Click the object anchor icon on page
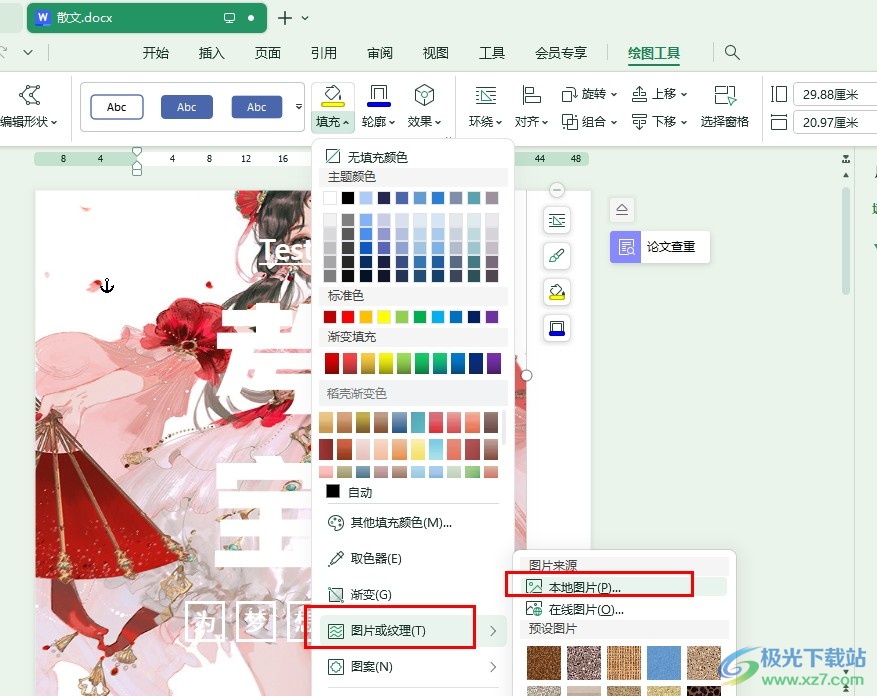The width and height of the screenshot is (877, 696). tap(107, 285)
